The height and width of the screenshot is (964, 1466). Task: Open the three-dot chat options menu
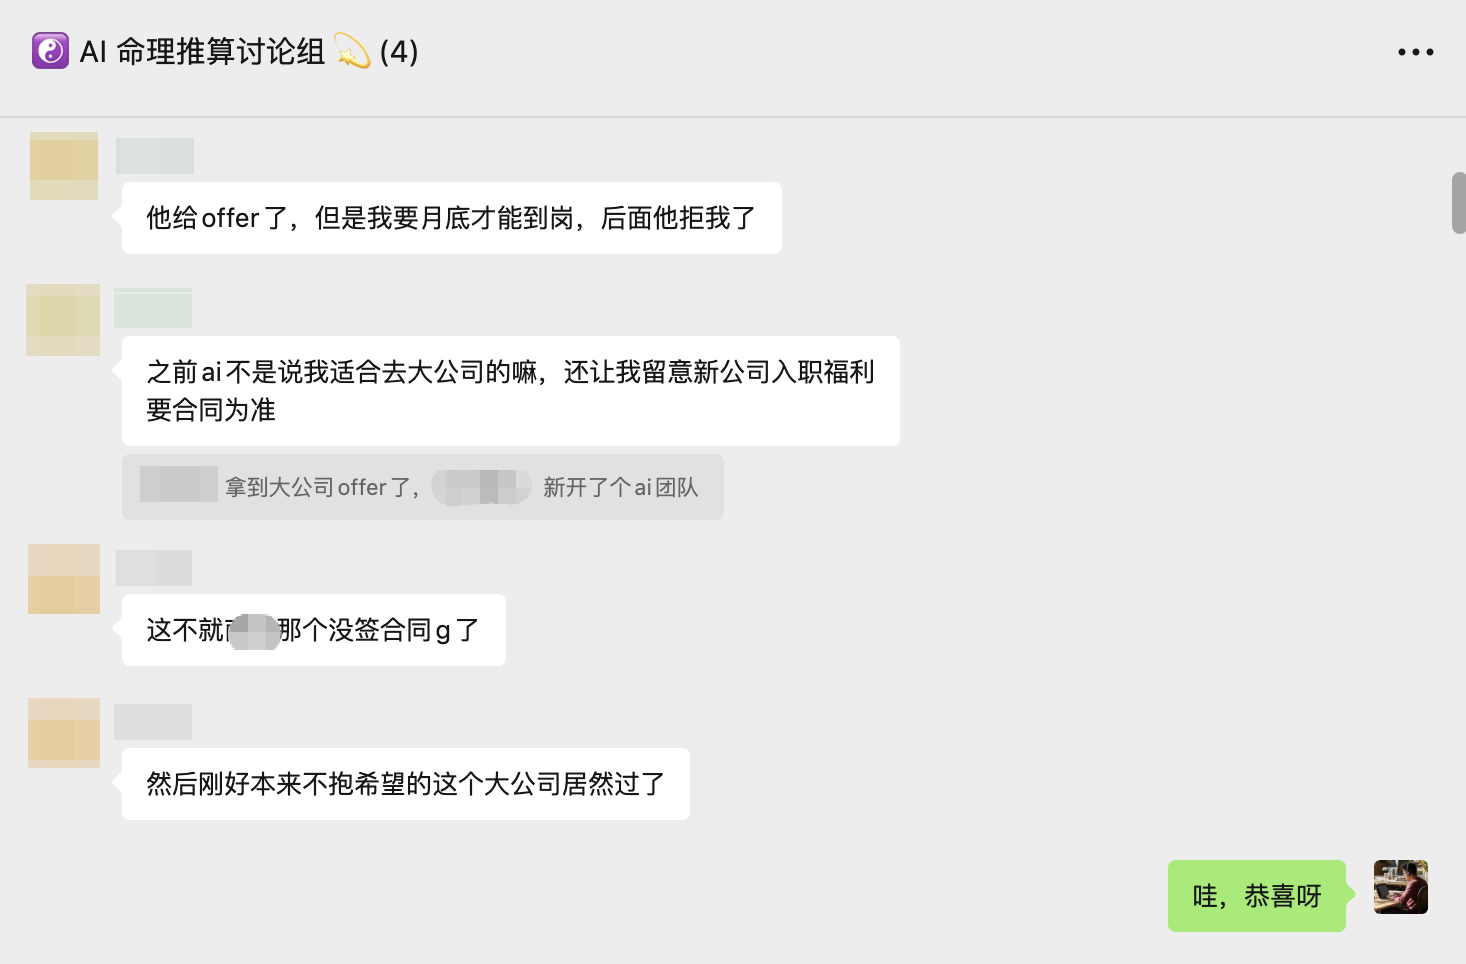click(x=1415, y=52)
